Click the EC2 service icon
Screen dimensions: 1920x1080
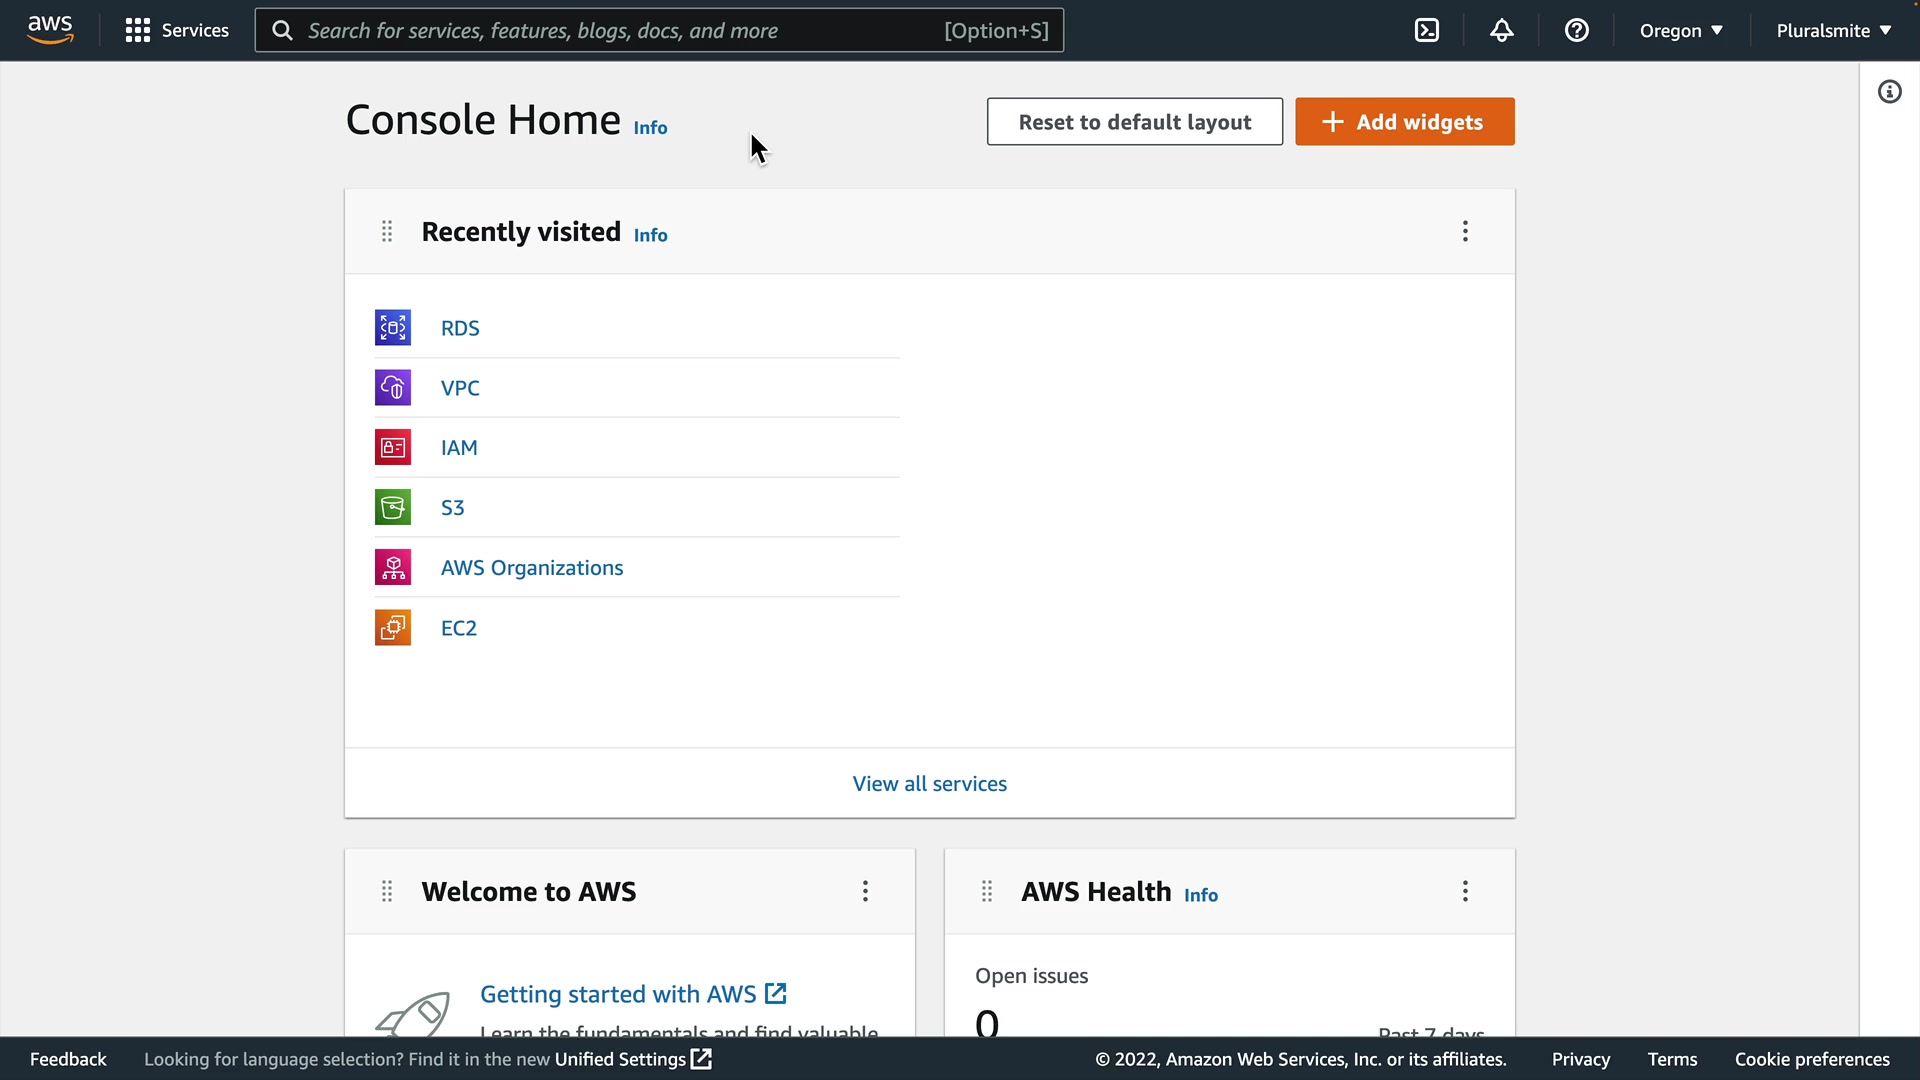(393, 628)
